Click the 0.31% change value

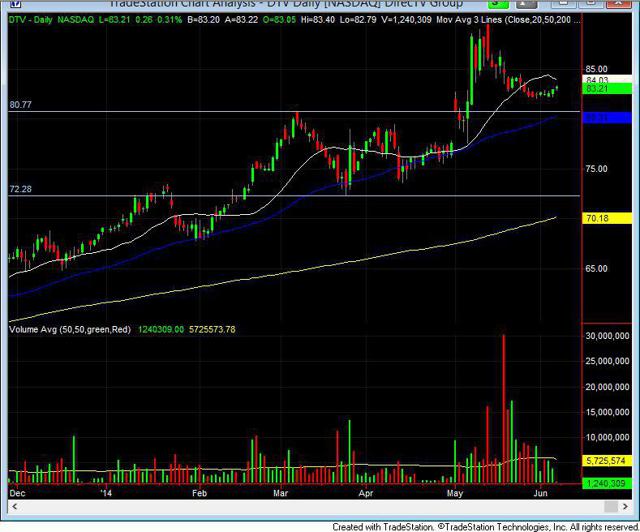coord(169,20)
